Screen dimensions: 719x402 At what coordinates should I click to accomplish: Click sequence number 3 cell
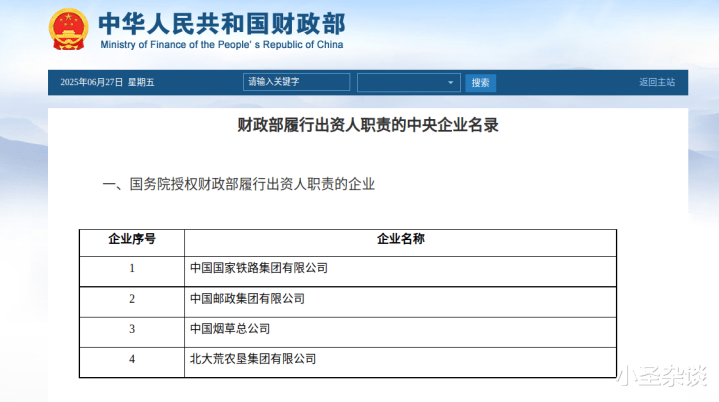[x=132, y=332]
